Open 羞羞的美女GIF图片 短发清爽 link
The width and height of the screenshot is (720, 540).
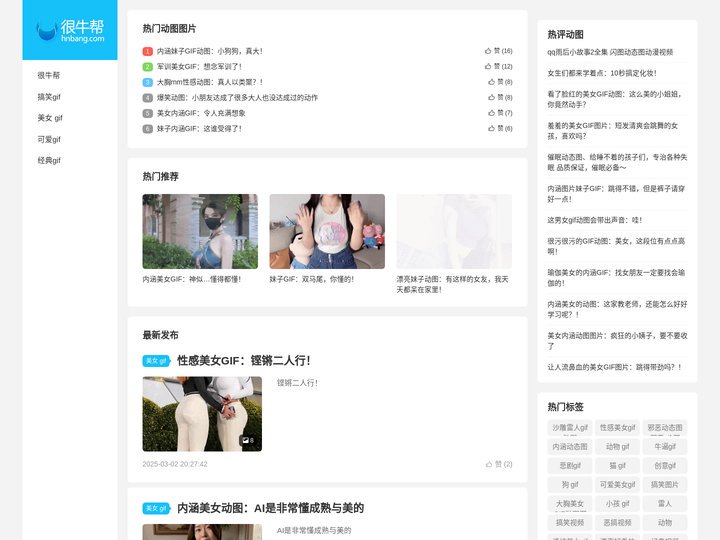[613, 131]
